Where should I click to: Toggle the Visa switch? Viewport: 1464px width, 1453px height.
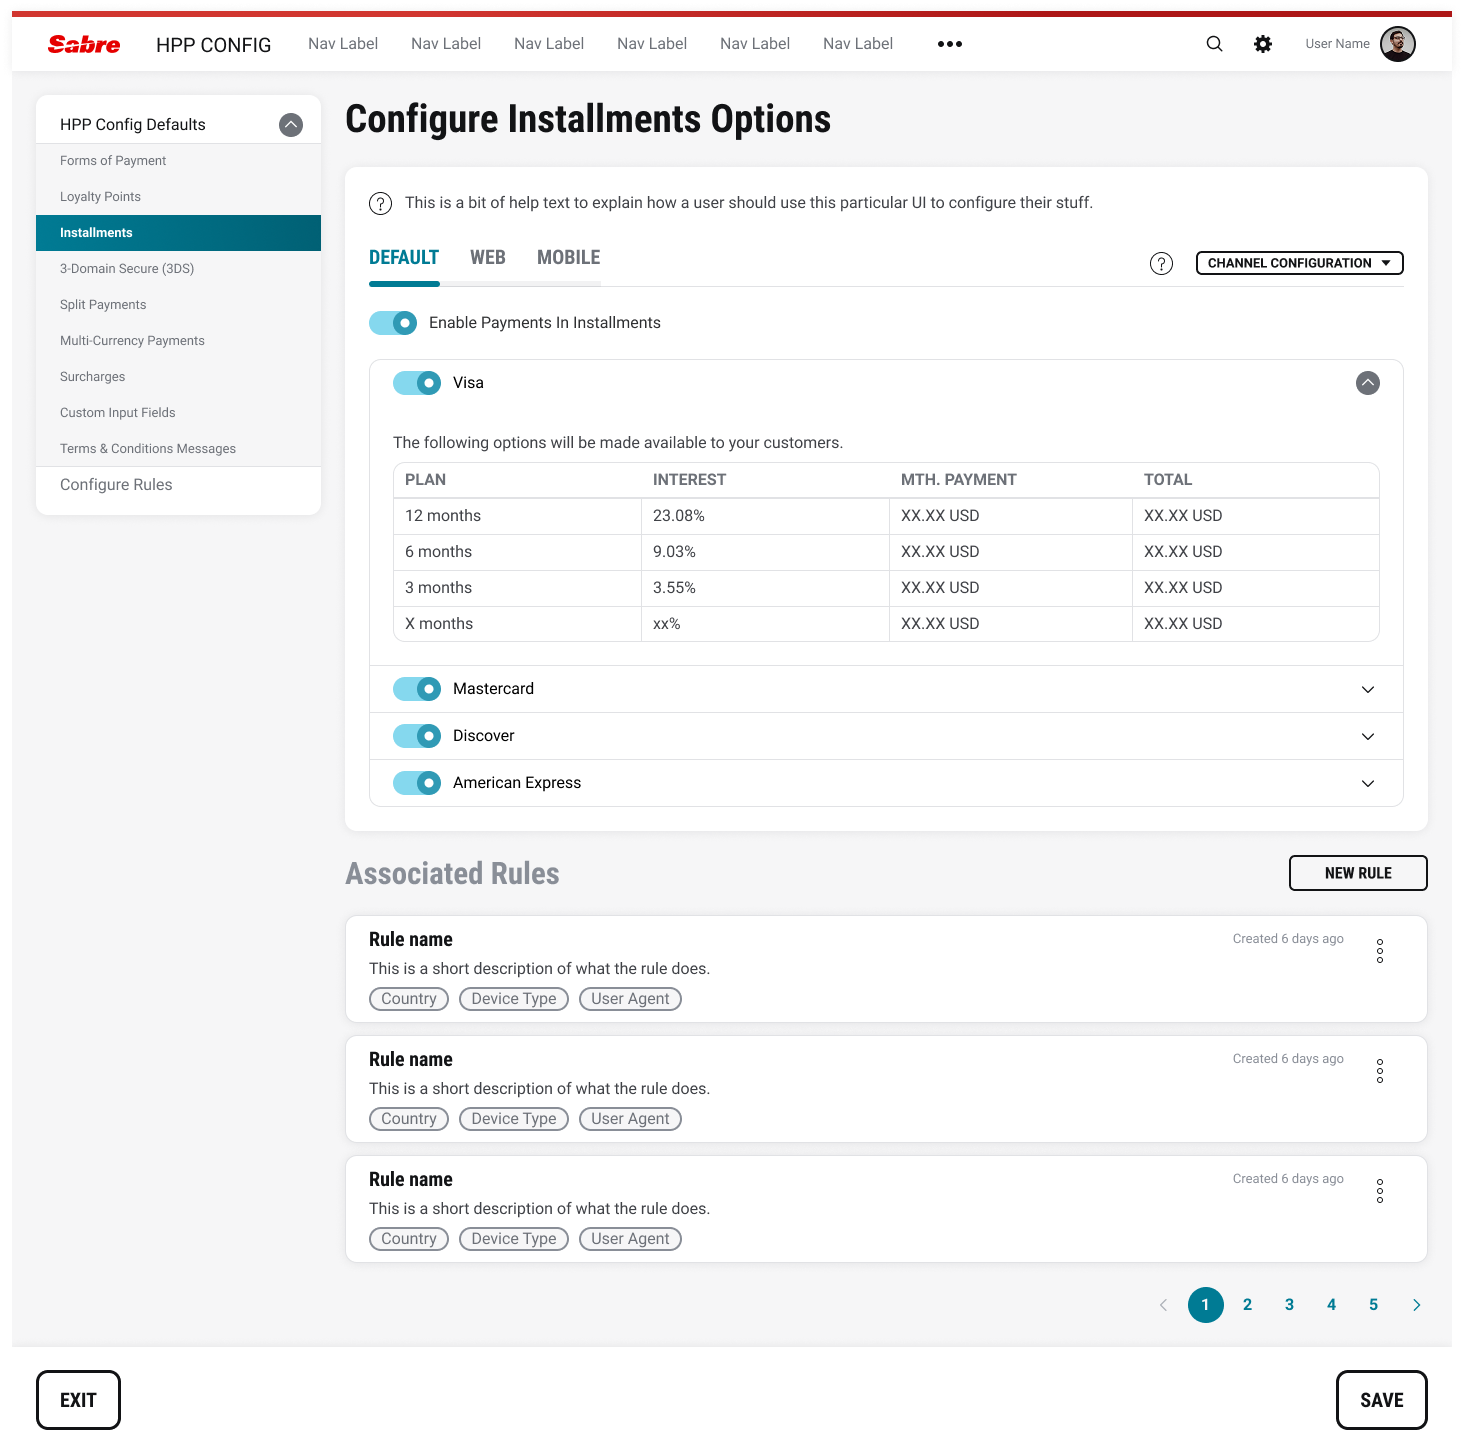click(x=417, y=383)
